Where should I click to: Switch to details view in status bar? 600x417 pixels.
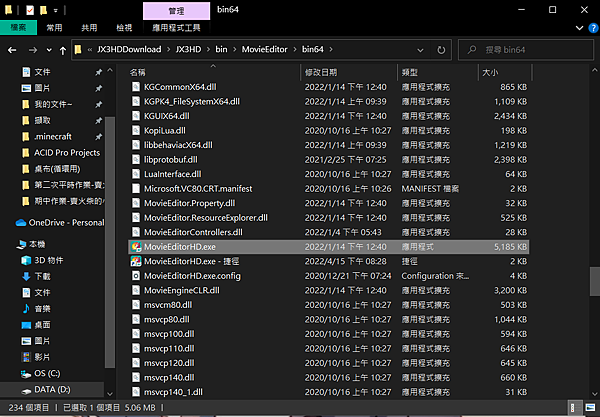point(573,408)
